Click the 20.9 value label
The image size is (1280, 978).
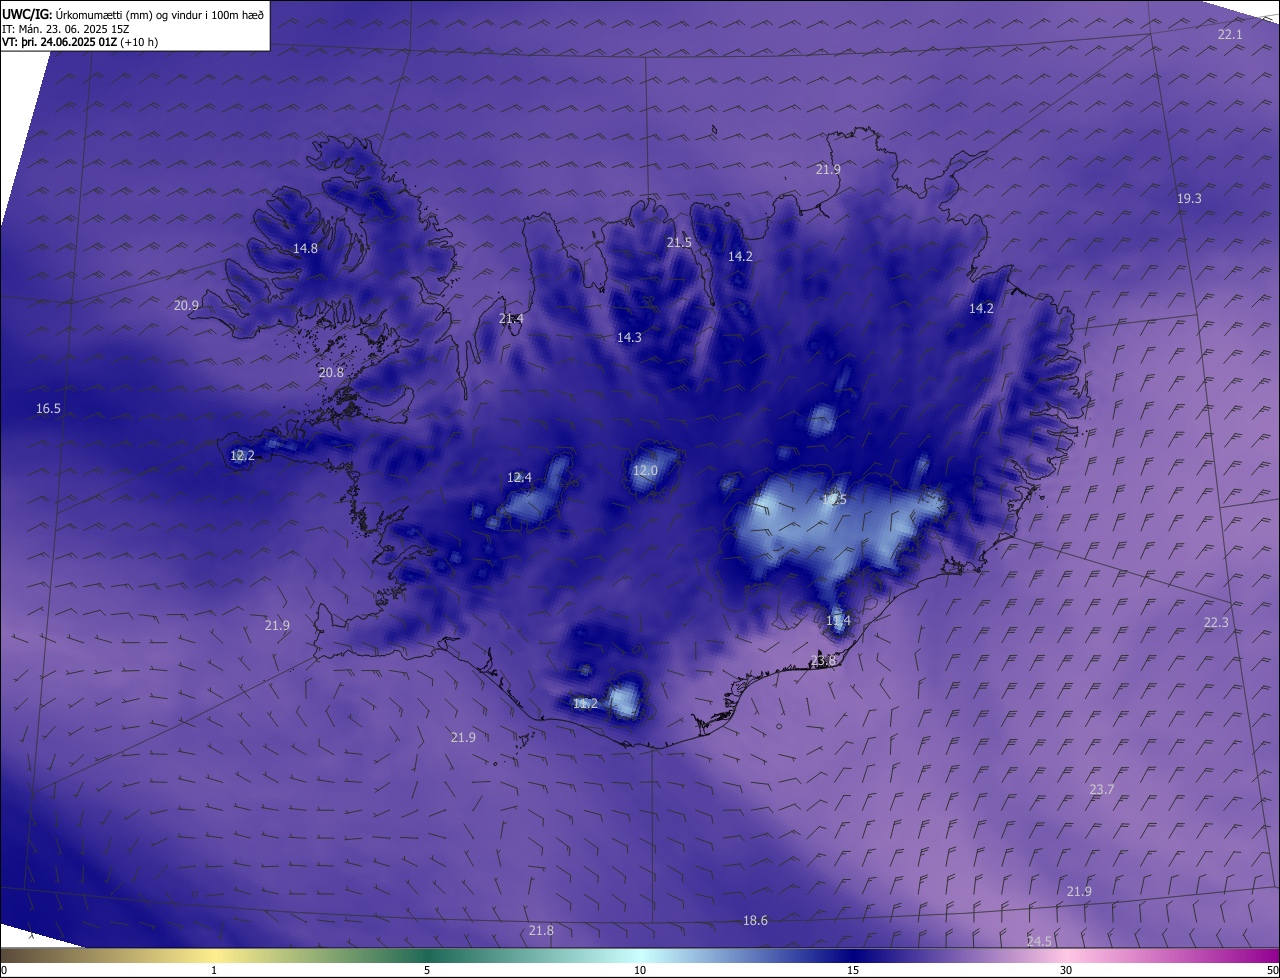point(186,306)
